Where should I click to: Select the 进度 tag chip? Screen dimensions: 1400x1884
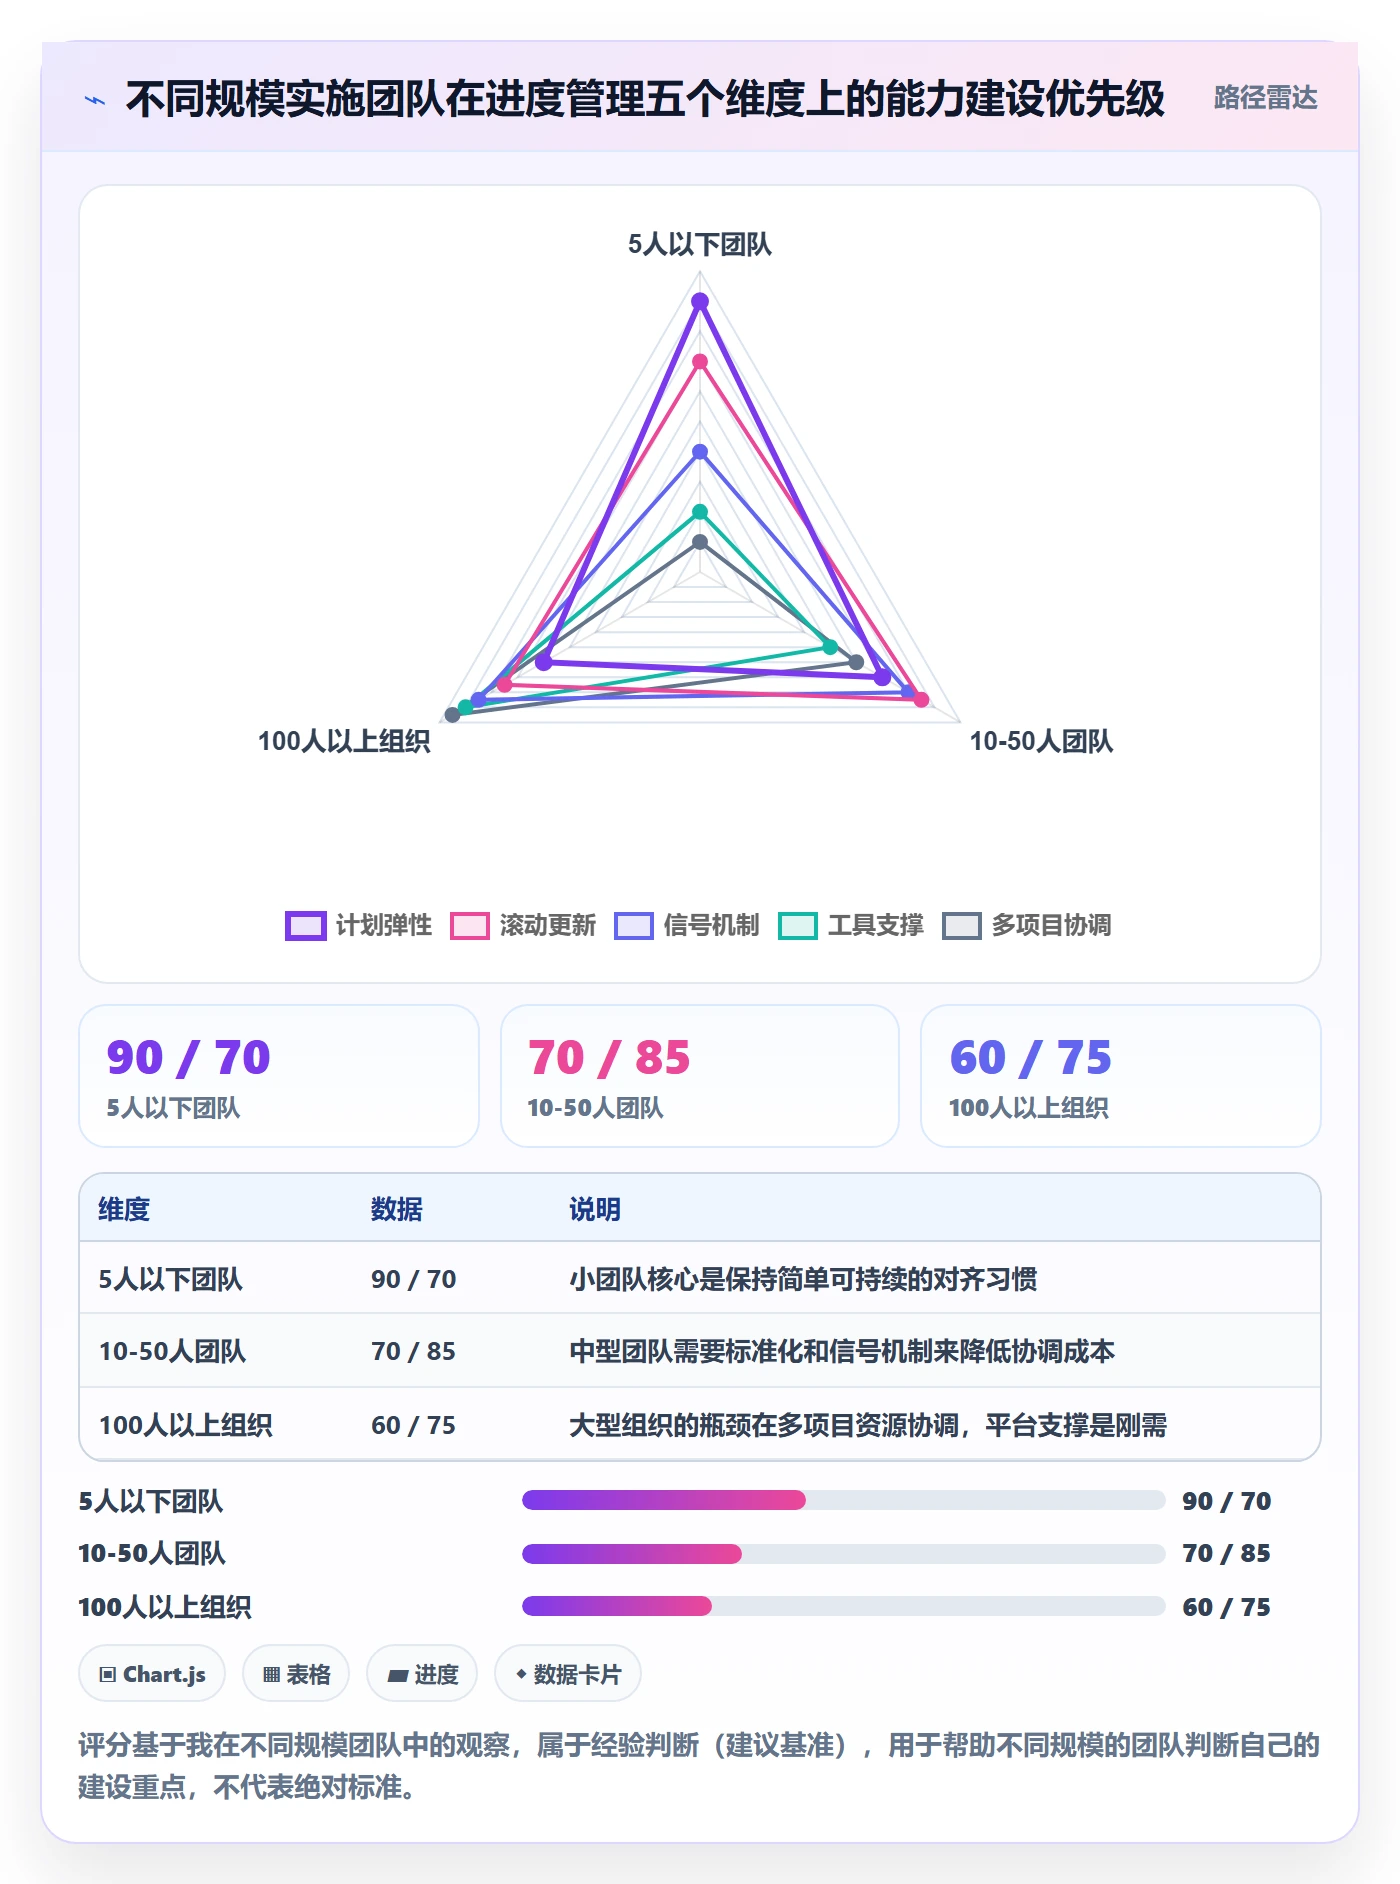pyautogui.click(x=422, y=1674)
